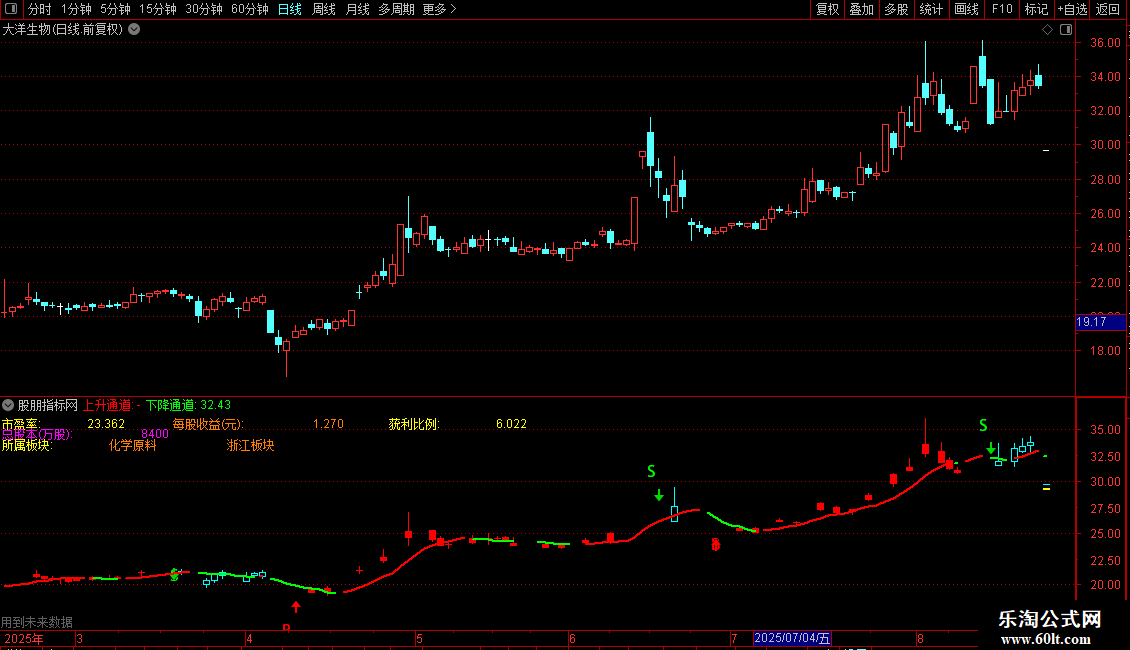Click the 股朋指标网 indicator name

[48, 405]
